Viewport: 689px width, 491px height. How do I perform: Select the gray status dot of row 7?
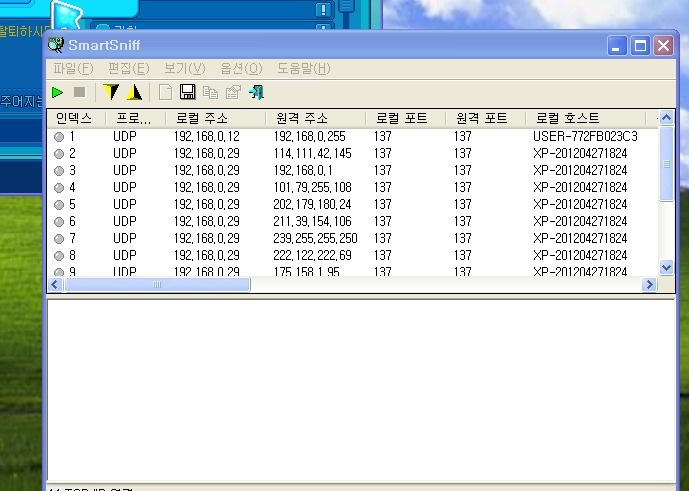59,239
